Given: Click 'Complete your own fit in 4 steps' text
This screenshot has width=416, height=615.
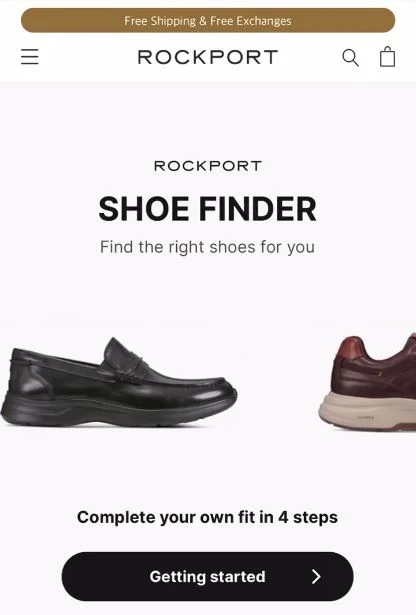Looking at the screenshot, I should click(x=207, y=517).
